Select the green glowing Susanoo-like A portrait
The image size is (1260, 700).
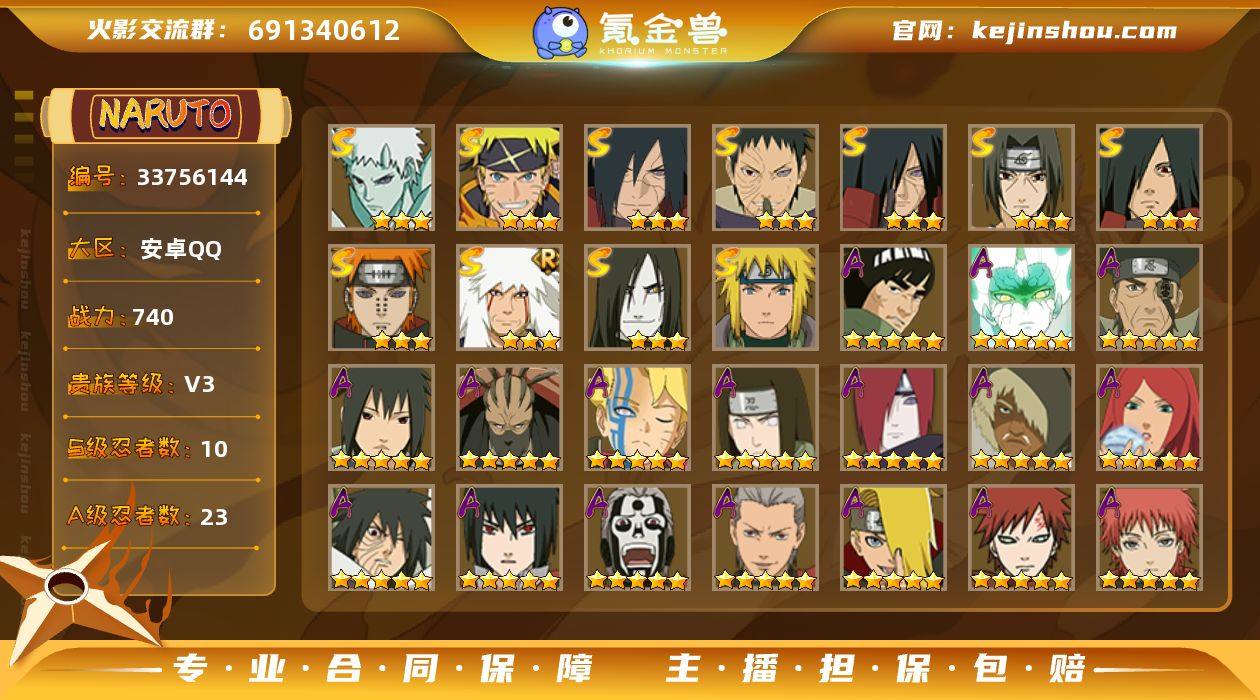coord(1021,298)
